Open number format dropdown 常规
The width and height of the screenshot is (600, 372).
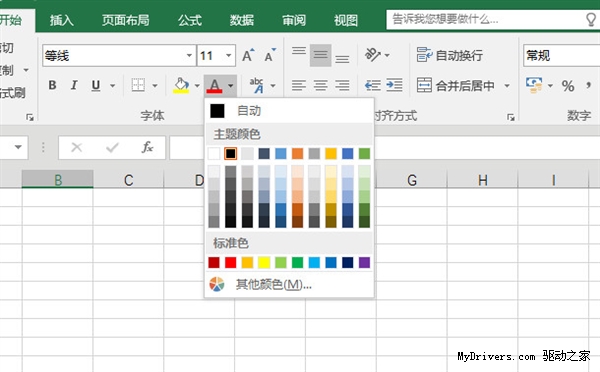point(561,55)
